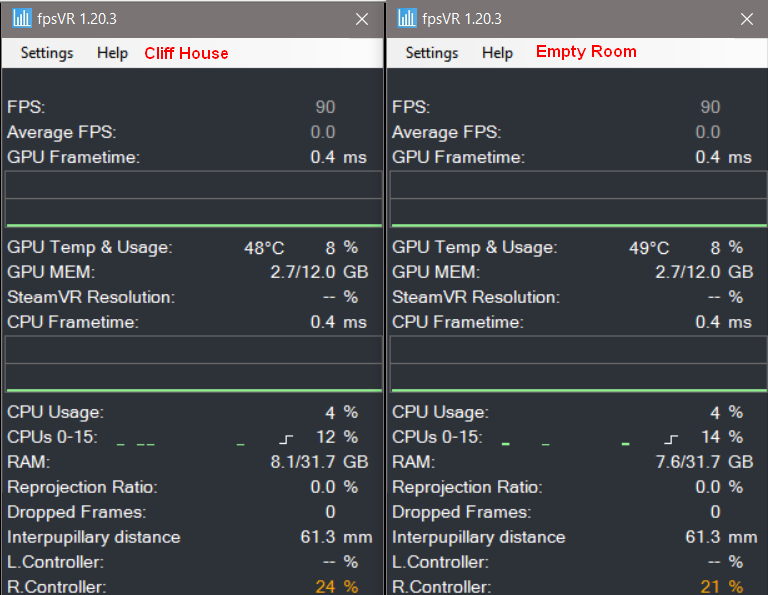
Task: Click the fpsVR logo in Empty Room window
Action: 406,18
